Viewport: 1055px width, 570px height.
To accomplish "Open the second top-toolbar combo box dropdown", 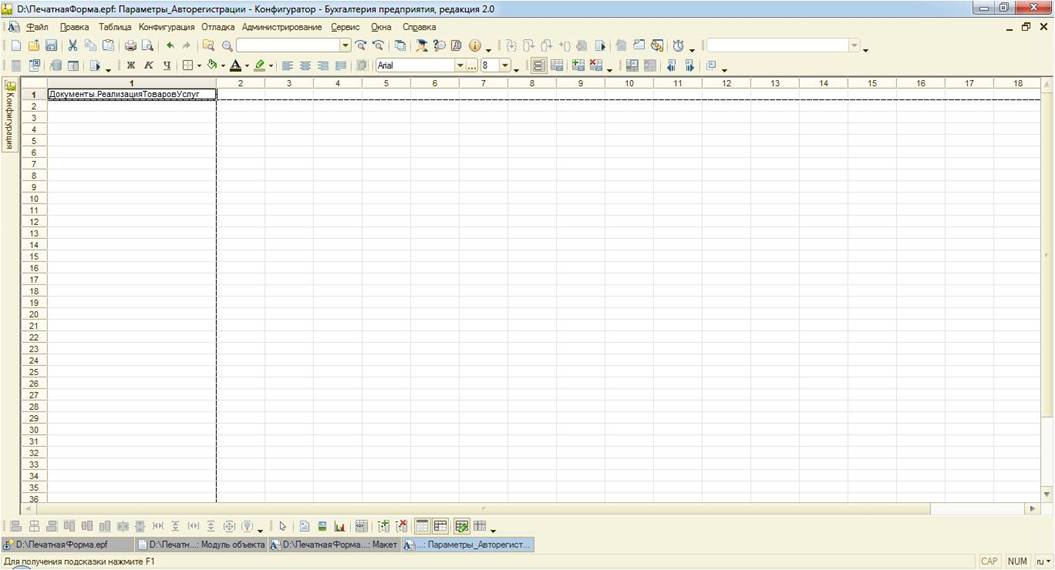I will pos(854,46).
